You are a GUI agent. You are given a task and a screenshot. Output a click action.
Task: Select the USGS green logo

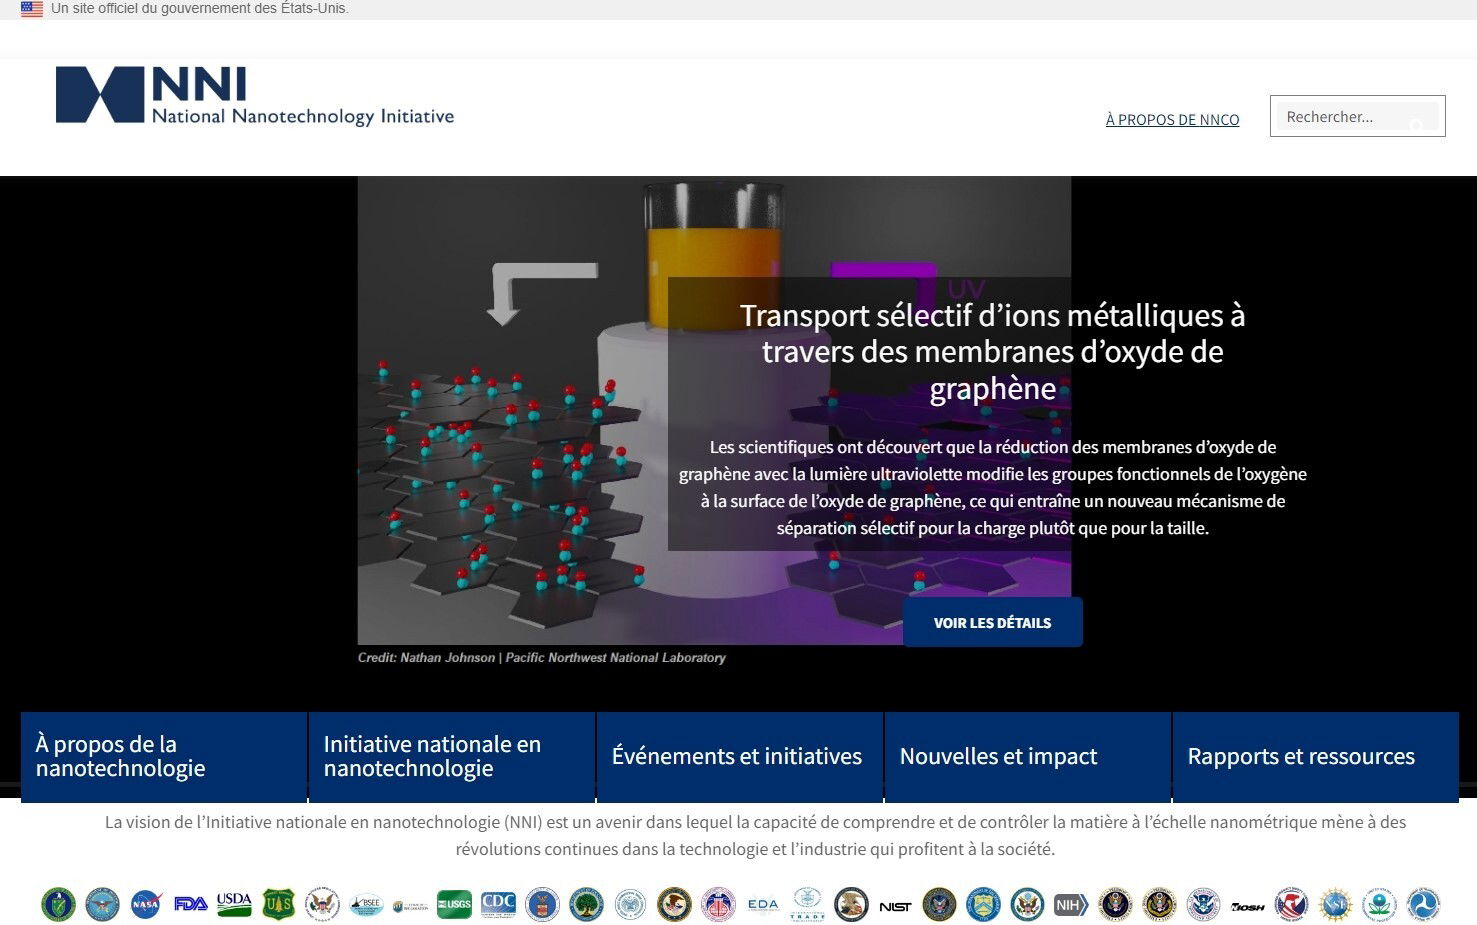pyautogui.click(x=454, y=904)
